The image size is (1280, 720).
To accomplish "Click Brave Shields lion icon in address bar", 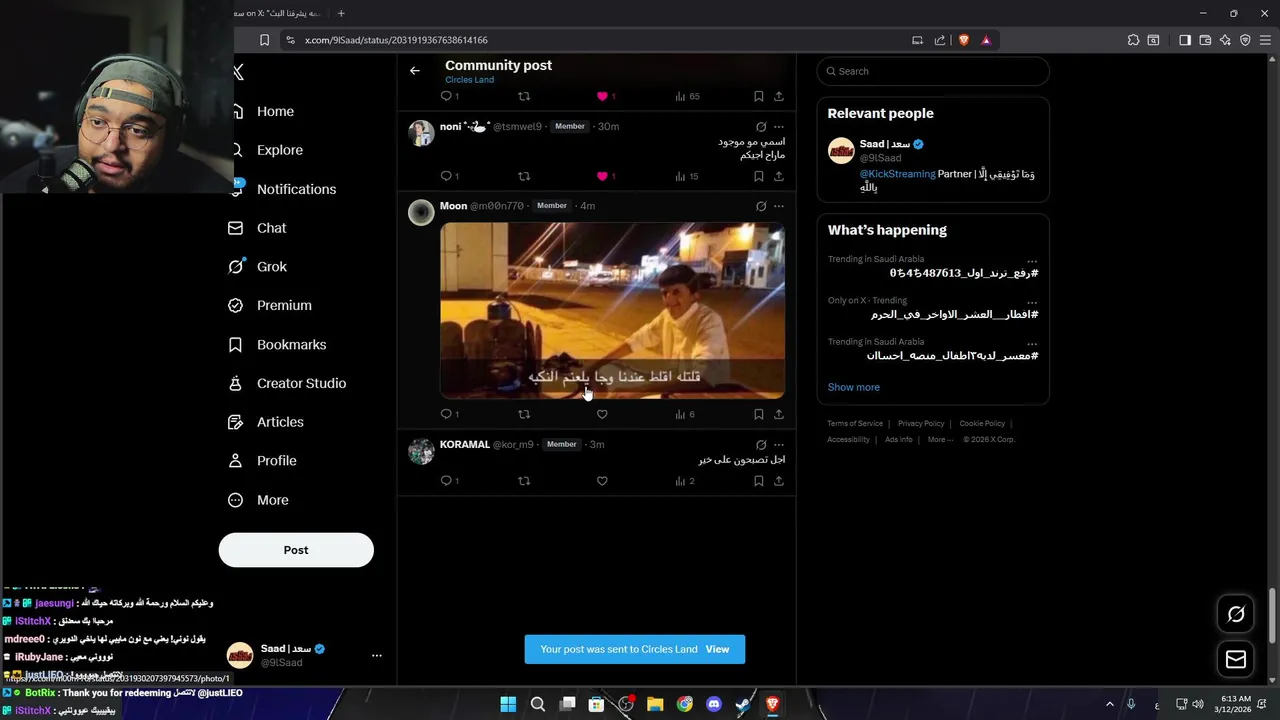I will pos(964,40).
